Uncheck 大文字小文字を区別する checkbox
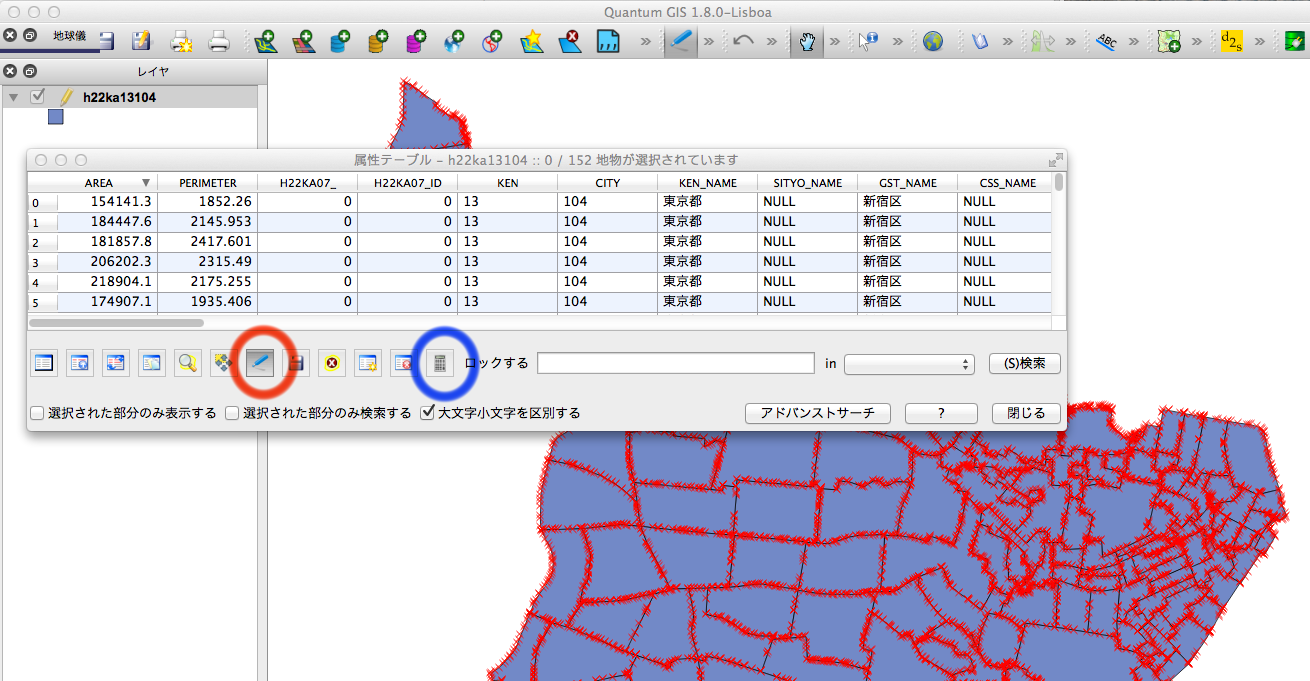1310x681 pixels. (x=427, y=413)
